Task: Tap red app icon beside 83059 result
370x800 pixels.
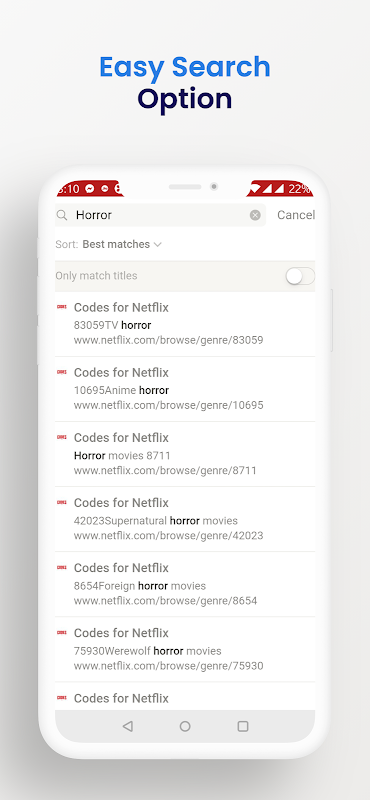Action: 62,307
